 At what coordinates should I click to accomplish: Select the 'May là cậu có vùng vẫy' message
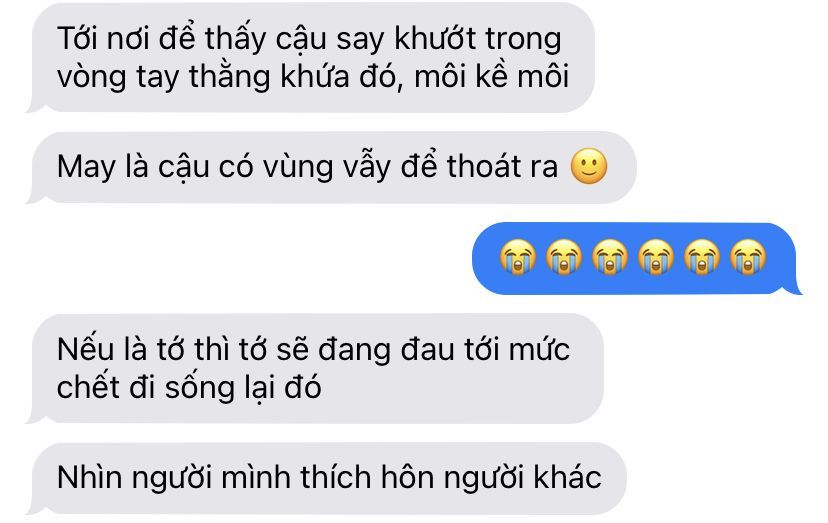pyautogui.click(x=332, y=167)
